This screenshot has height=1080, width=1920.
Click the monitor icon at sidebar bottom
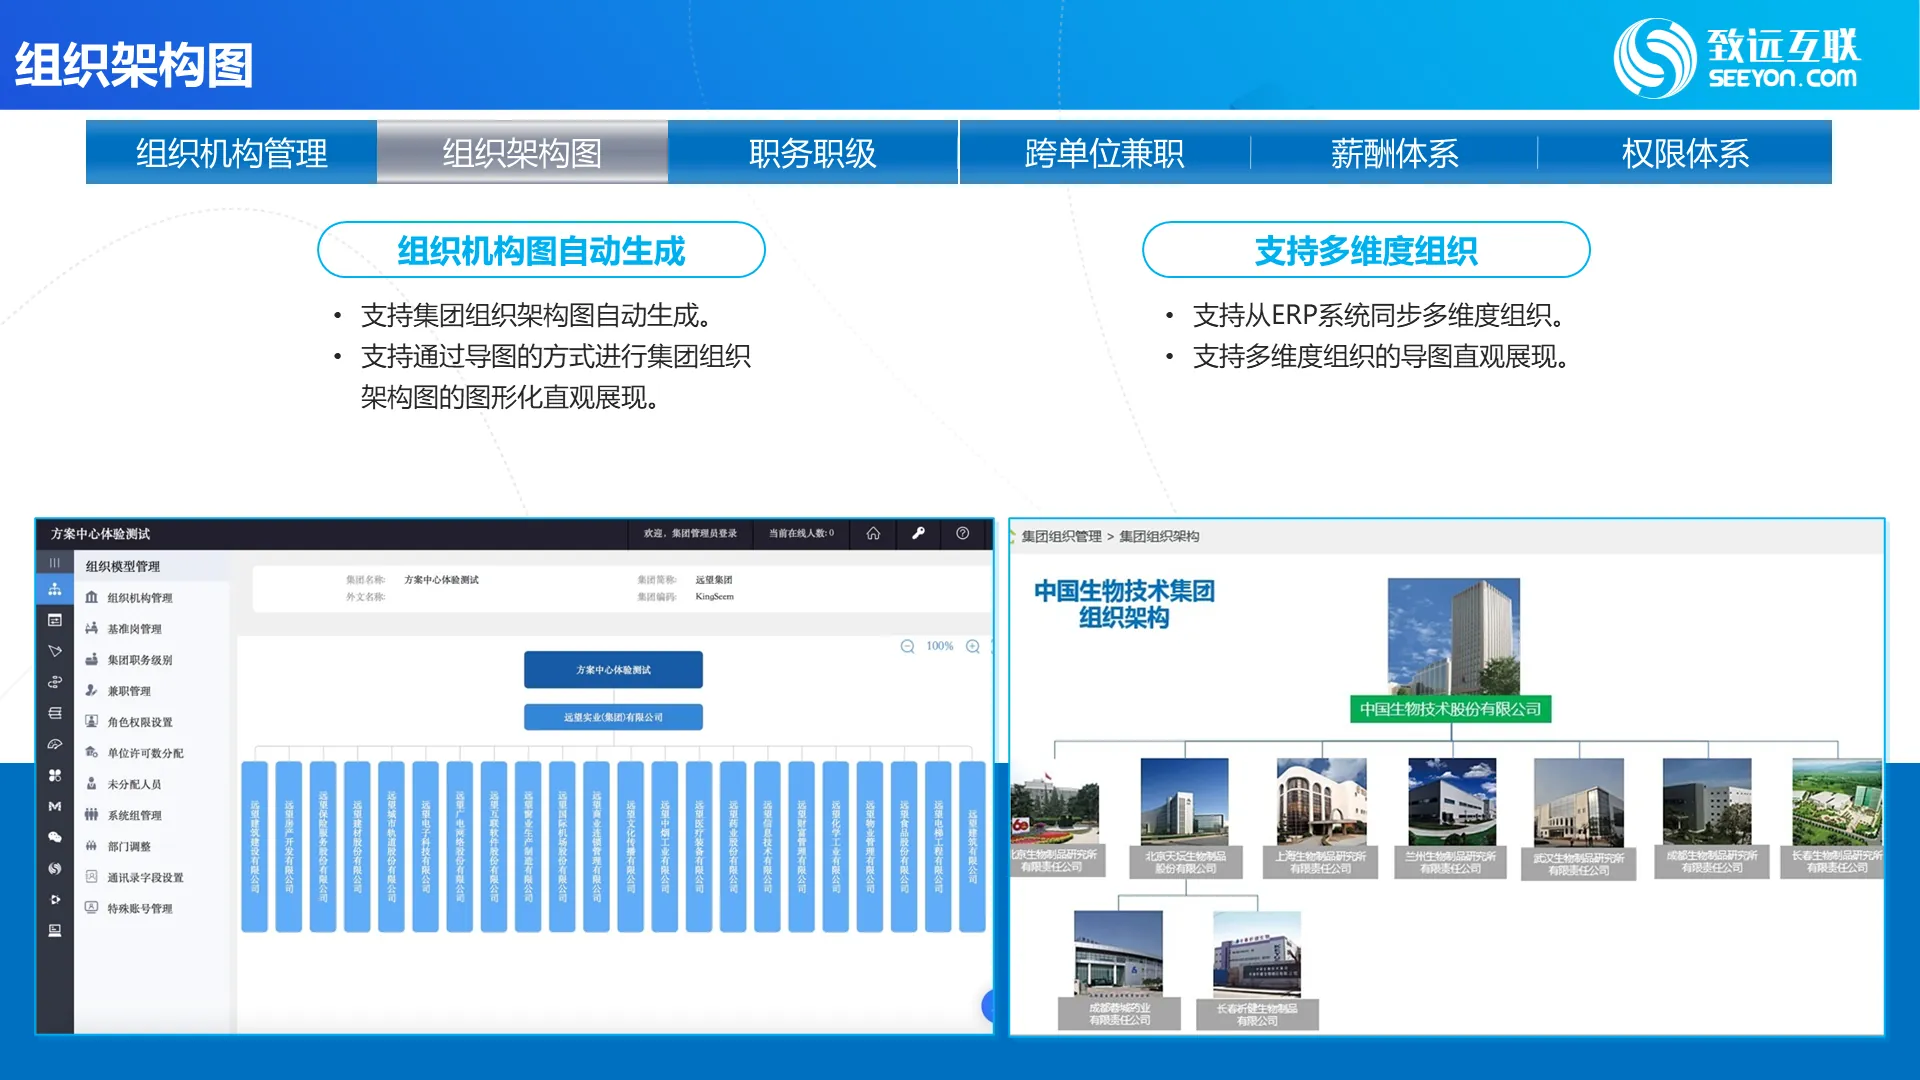tap(55, 930)
